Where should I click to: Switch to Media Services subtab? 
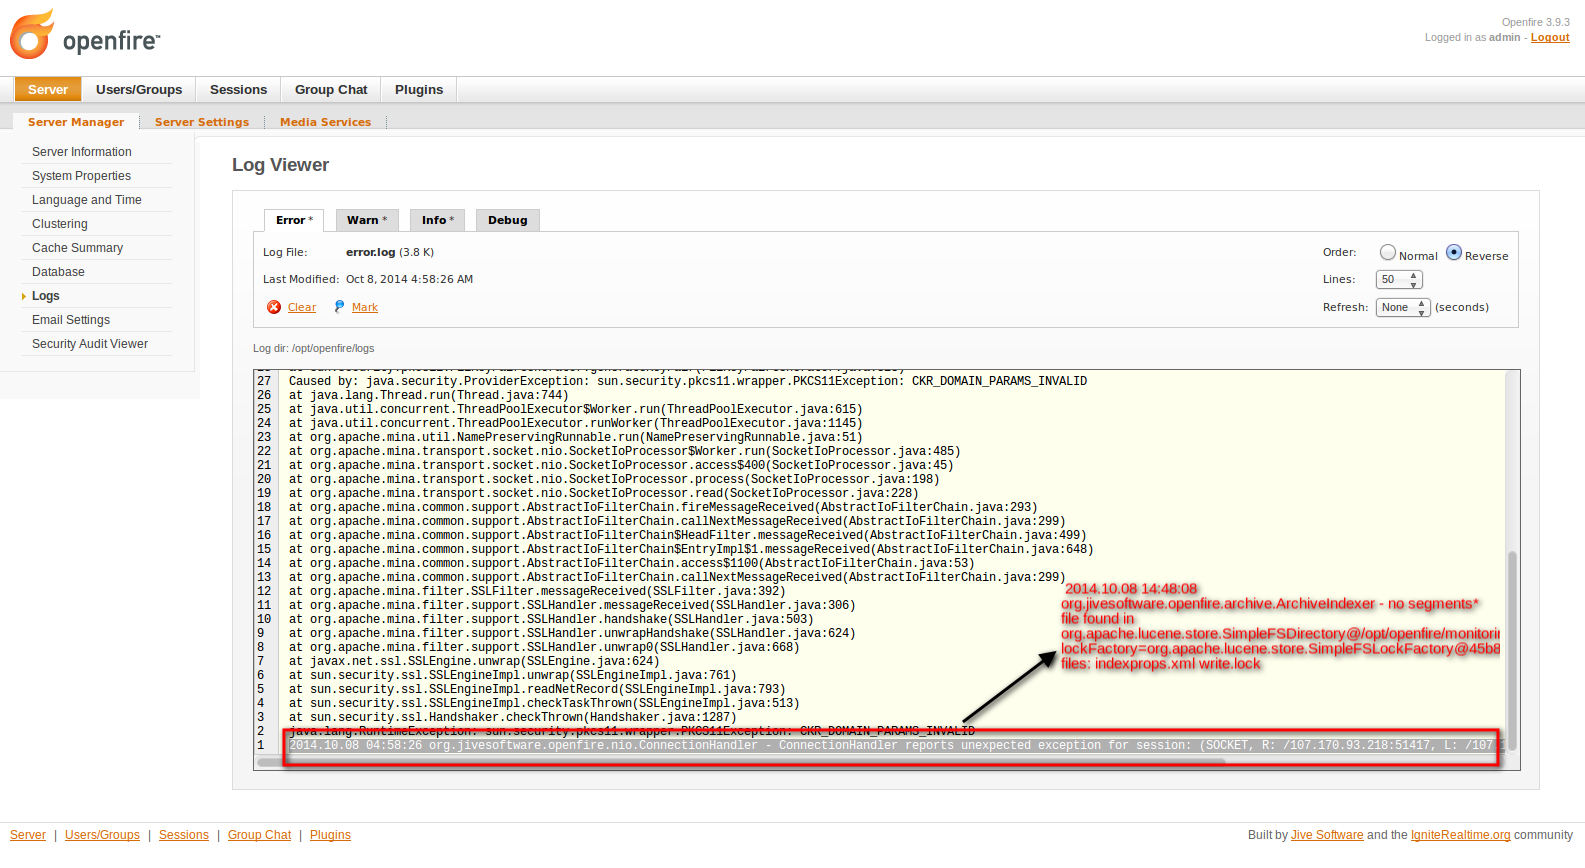325,122
